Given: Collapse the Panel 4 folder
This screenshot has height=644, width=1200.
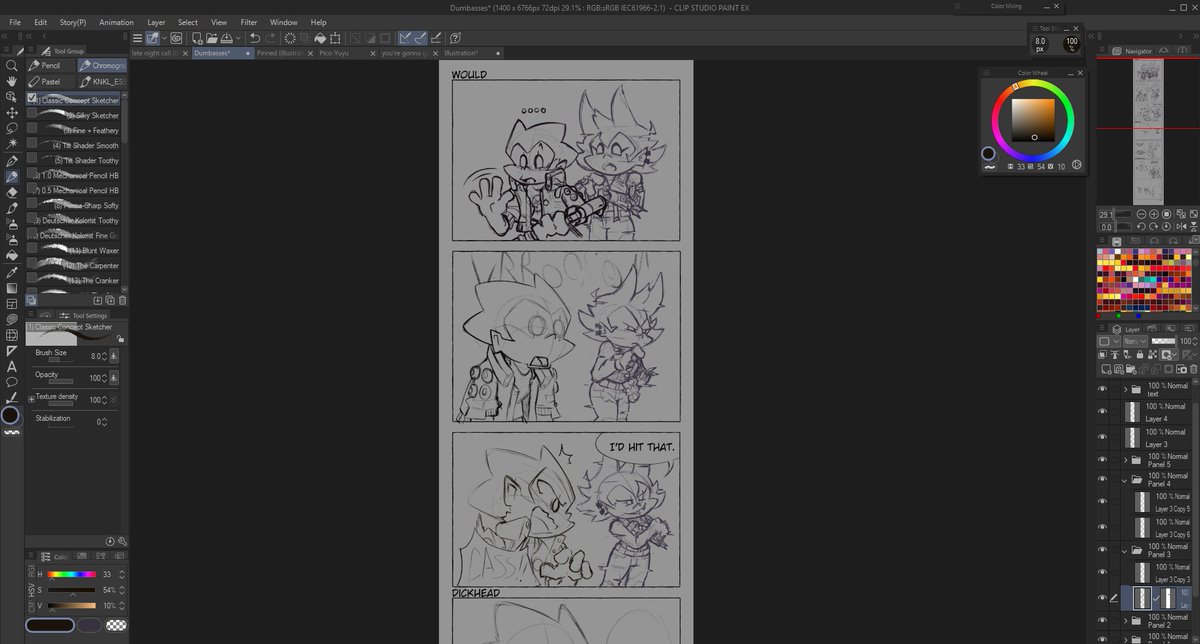Looking at the screenshot, I should pos(1125,479).
